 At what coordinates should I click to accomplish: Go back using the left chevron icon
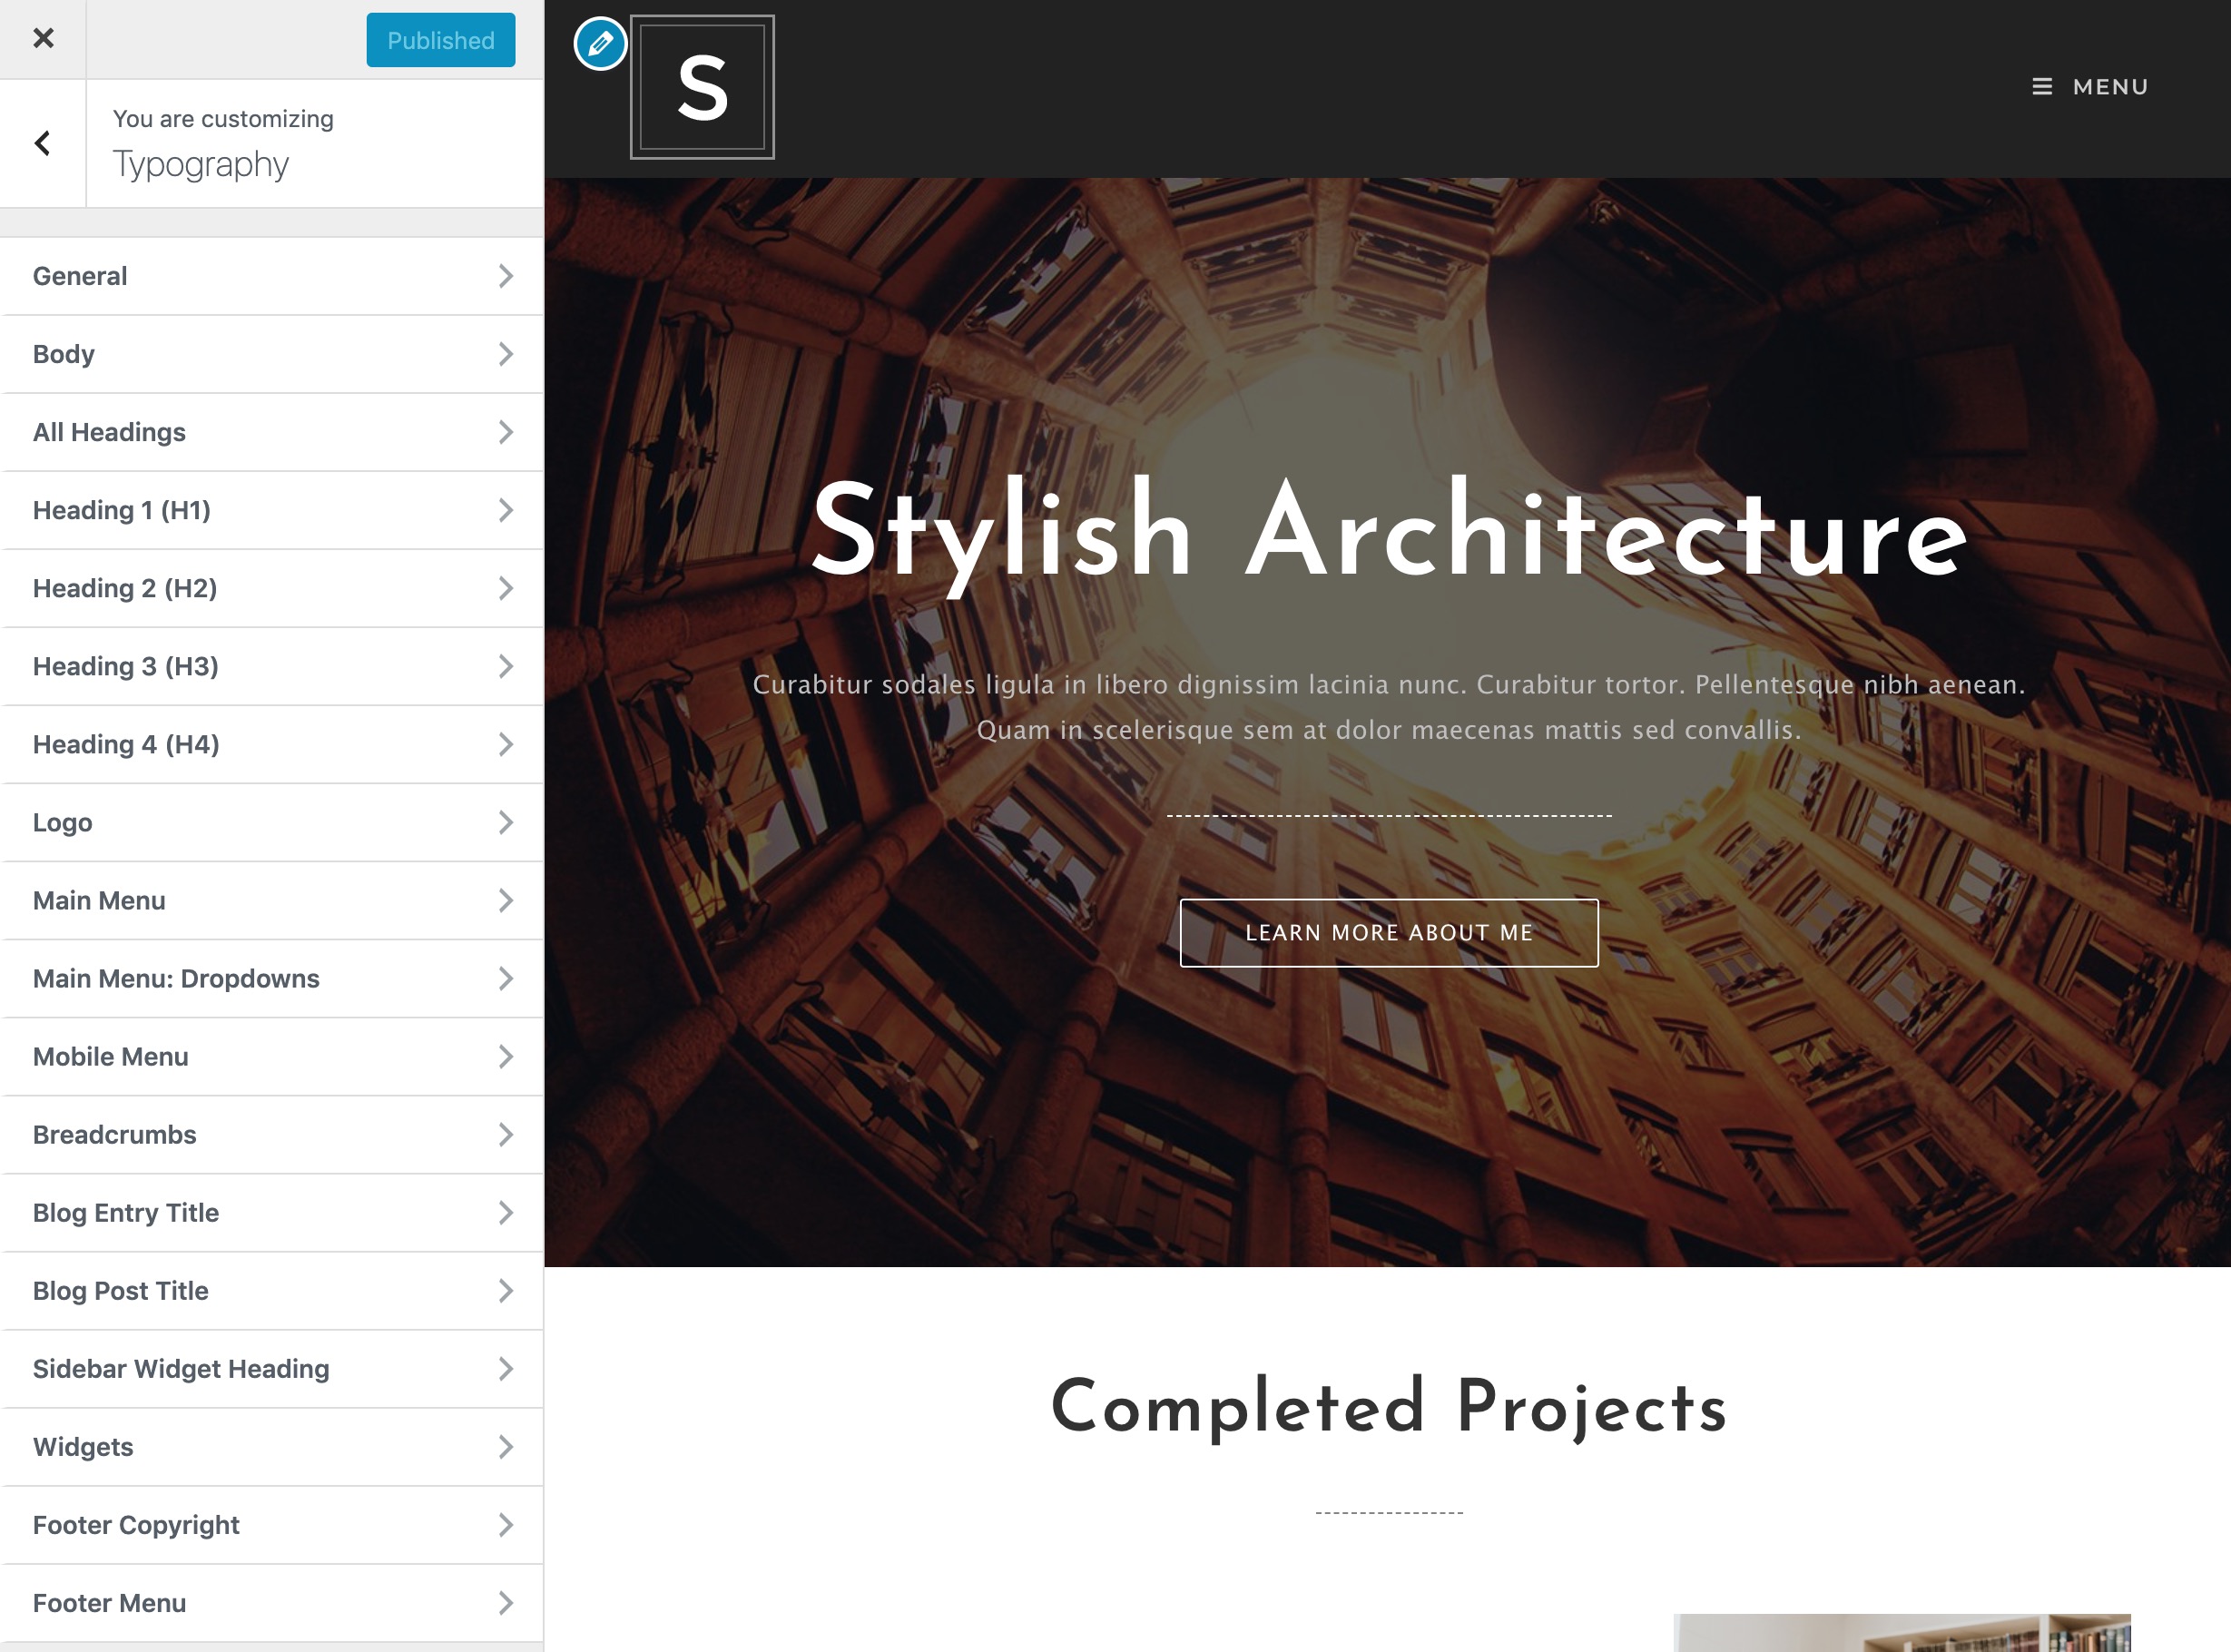(43, 143)
